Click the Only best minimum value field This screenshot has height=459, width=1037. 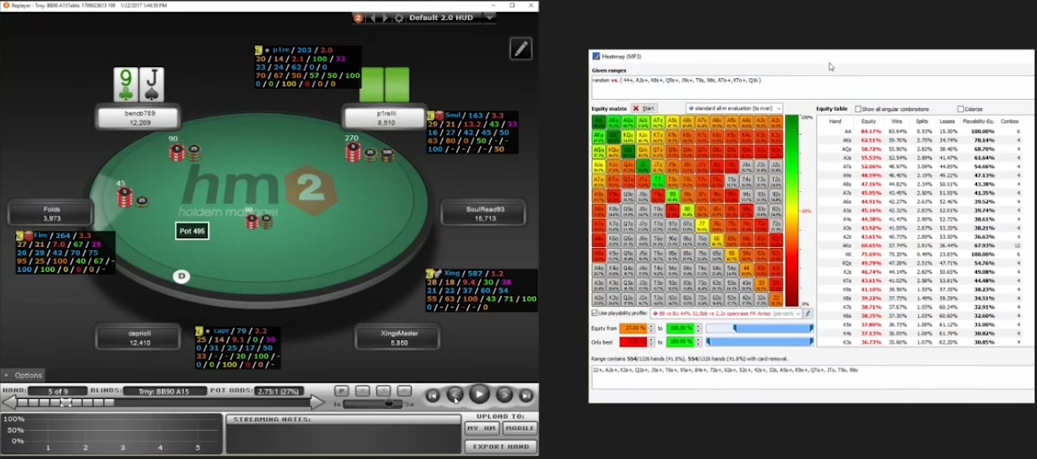(636, 342)
